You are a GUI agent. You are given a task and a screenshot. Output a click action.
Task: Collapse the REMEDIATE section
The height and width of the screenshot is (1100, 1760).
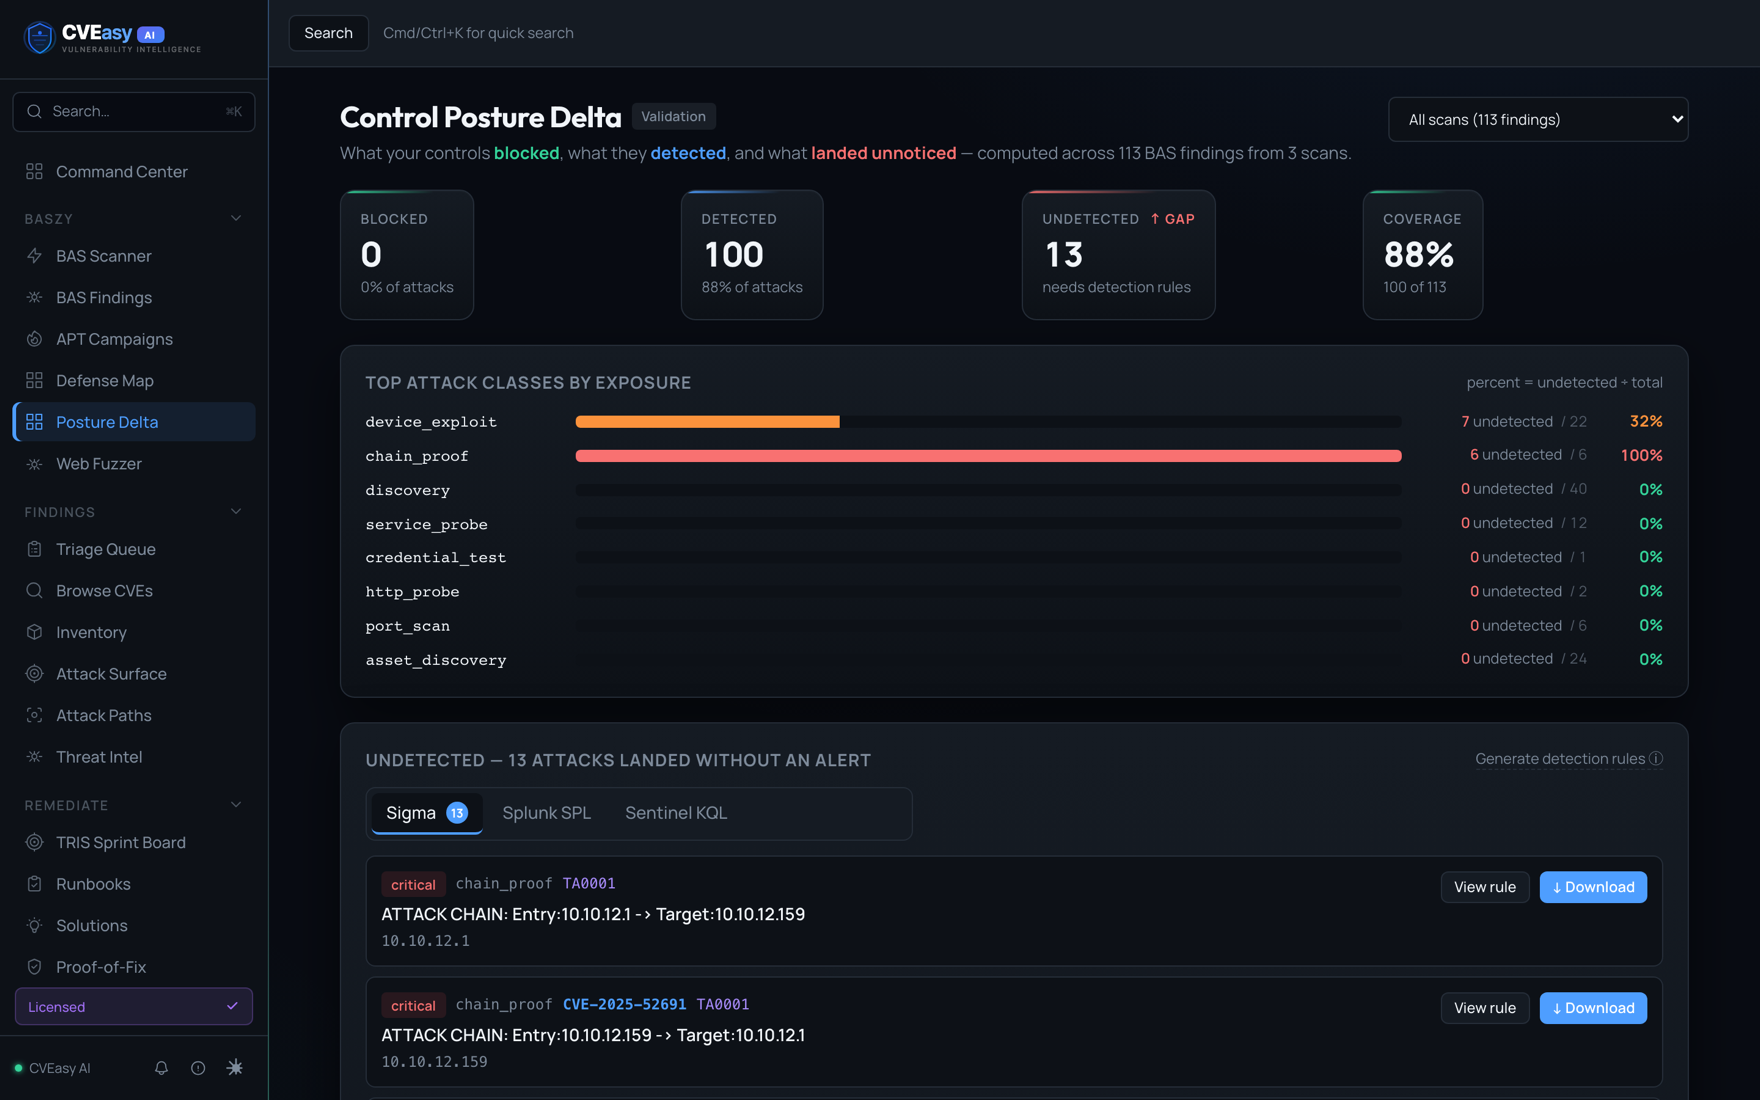[236, 805]
